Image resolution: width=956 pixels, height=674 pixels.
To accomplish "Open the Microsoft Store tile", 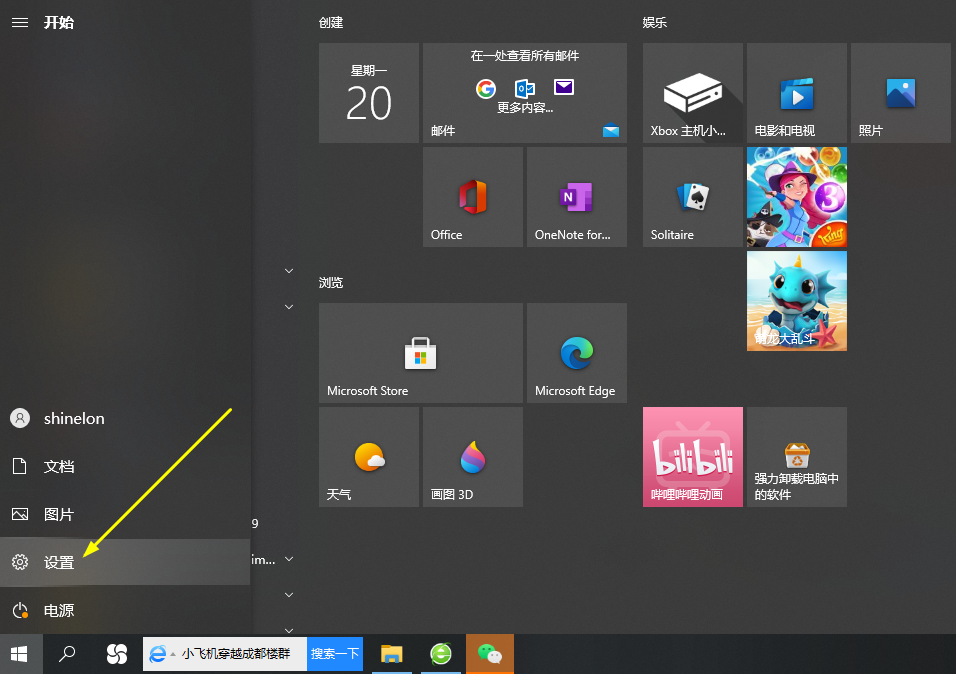I will [421, 353].
